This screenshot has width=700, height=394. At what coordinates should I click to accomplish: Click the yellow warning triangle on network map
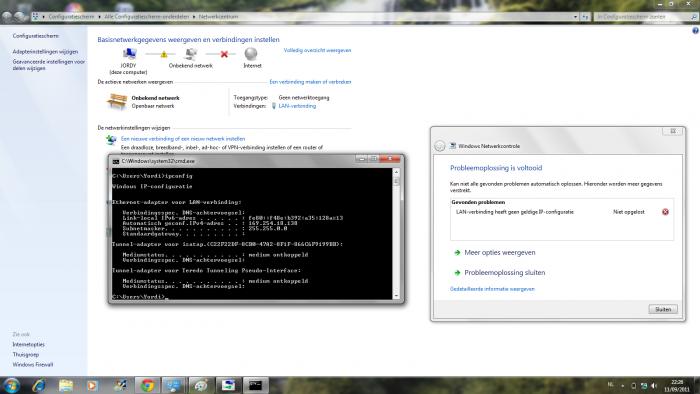coord(164,54)
